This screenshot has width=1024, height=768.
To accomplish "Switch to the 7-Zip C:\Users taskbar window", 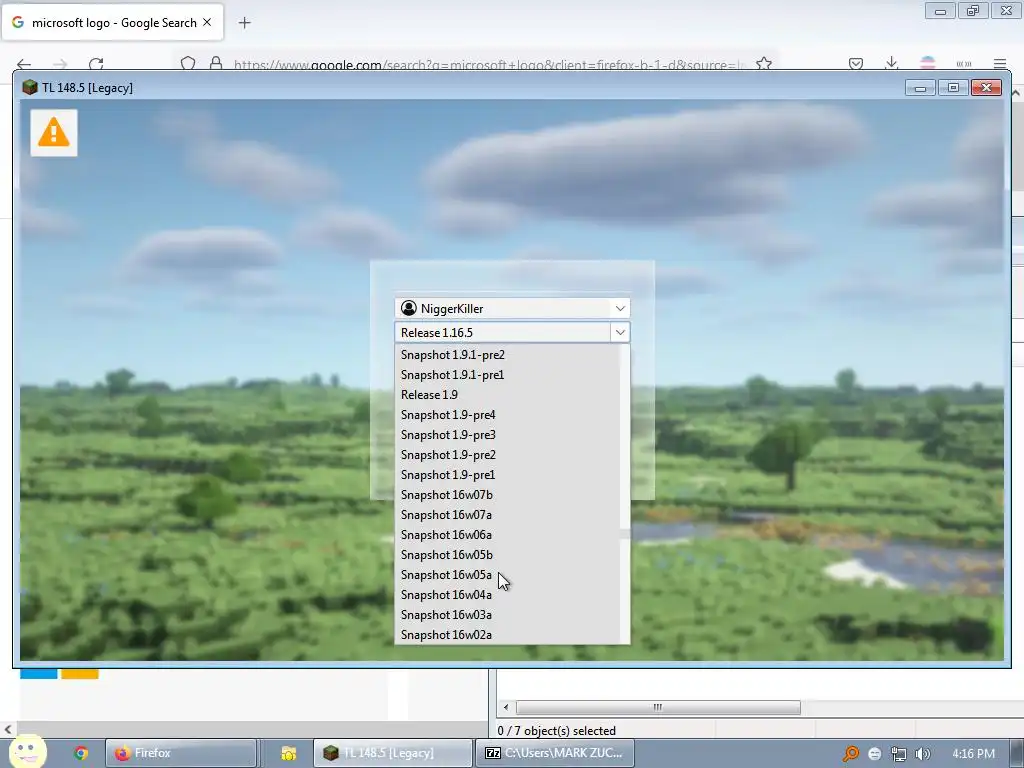I will (x=554, y=753).
